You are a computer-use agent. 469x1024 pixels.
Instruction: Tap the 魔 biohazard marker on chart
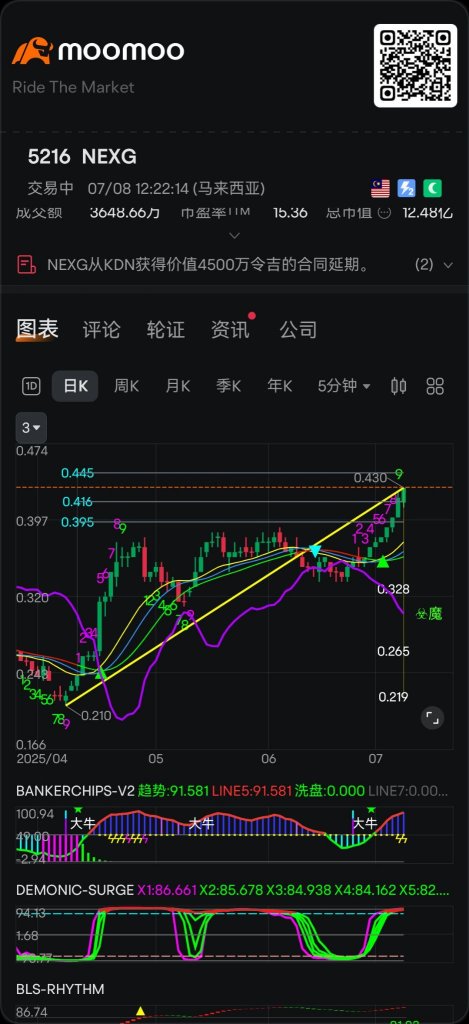pos(430,613)
